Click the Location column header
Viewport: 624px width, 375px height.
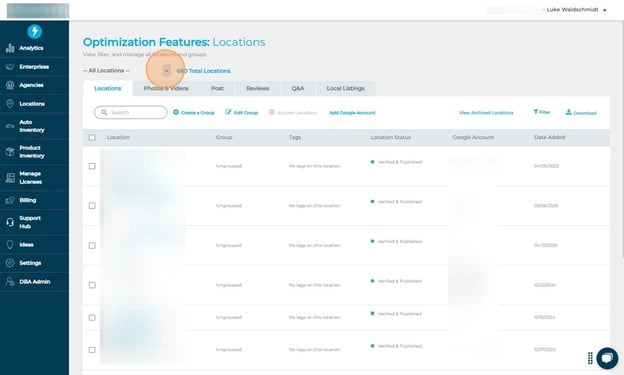tap(118, 137)
